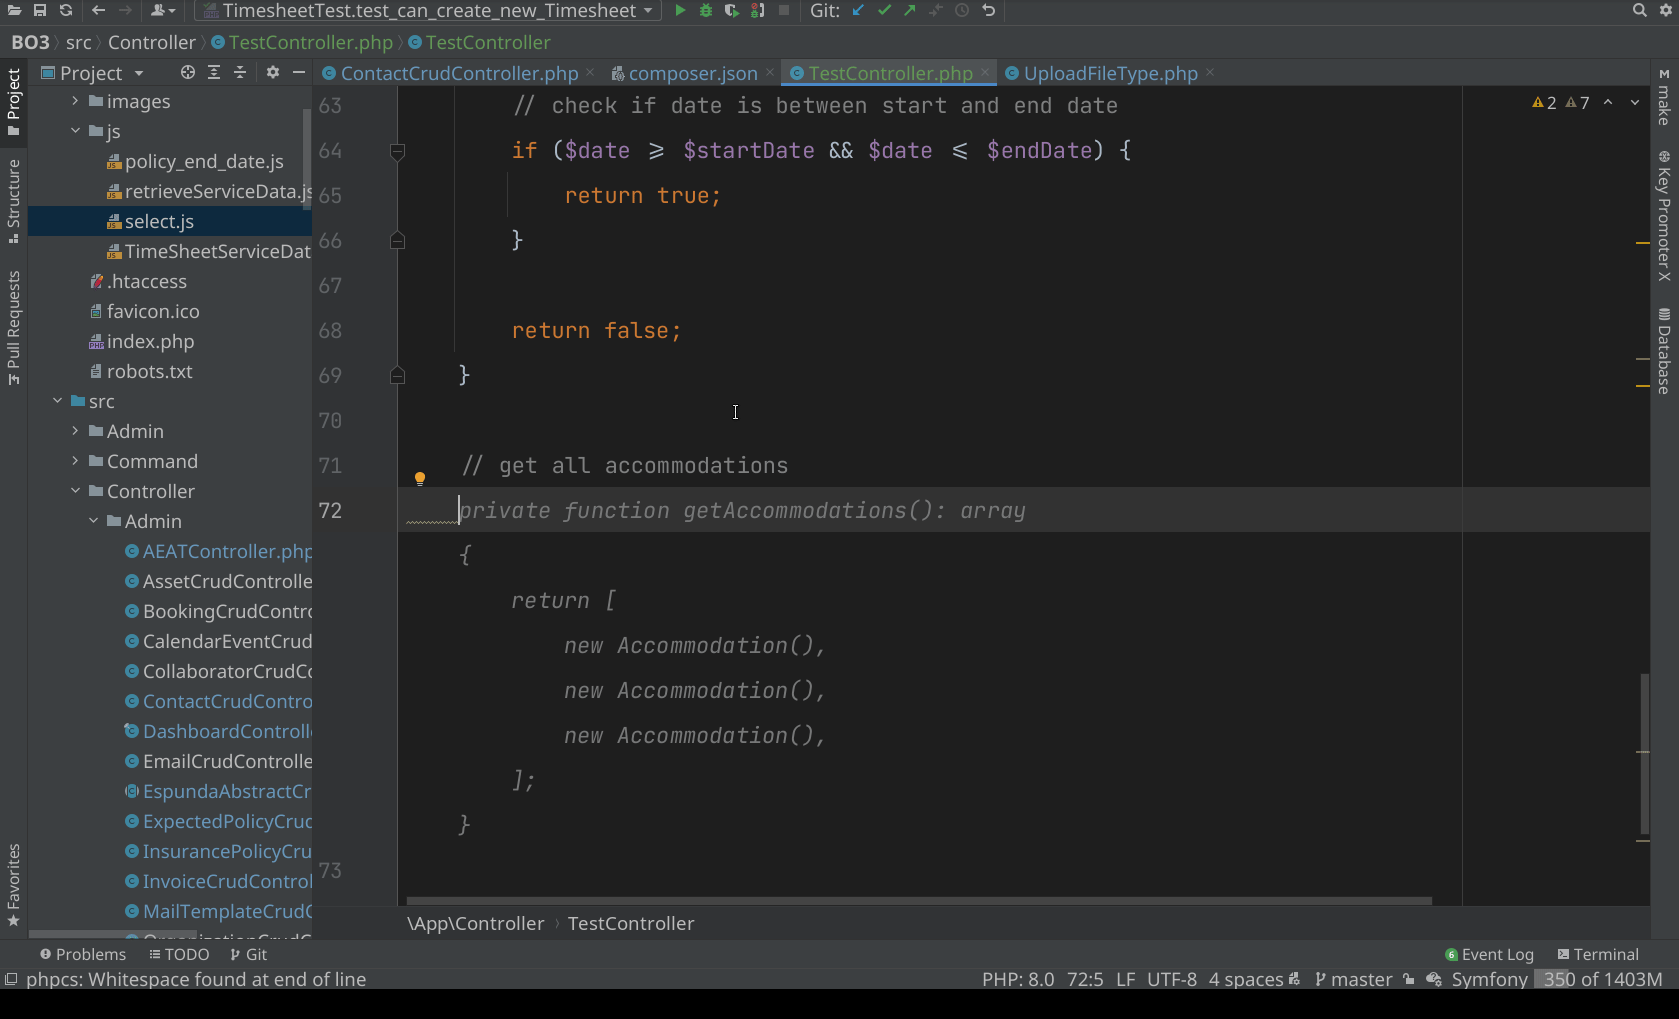Push commits with the green Git arrow

click(909, 11)
